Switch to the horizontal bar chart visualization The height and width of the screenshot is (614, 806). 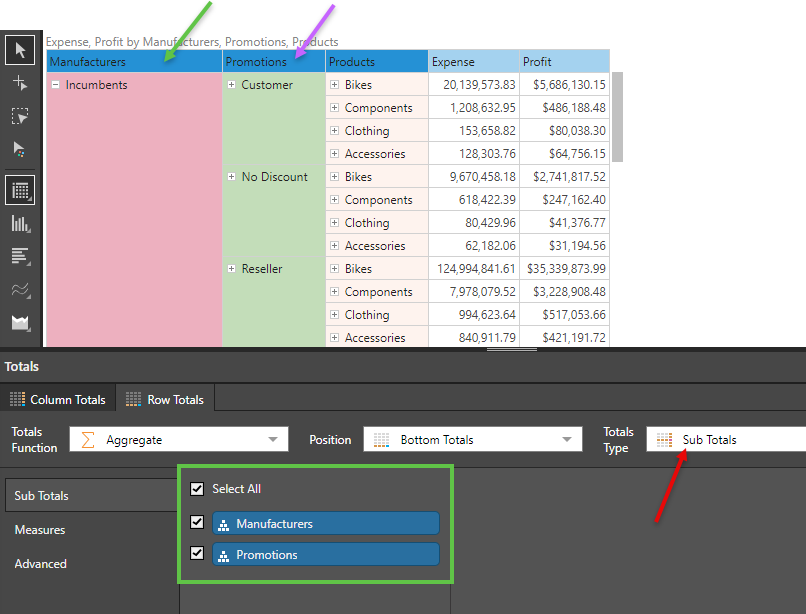20,256
